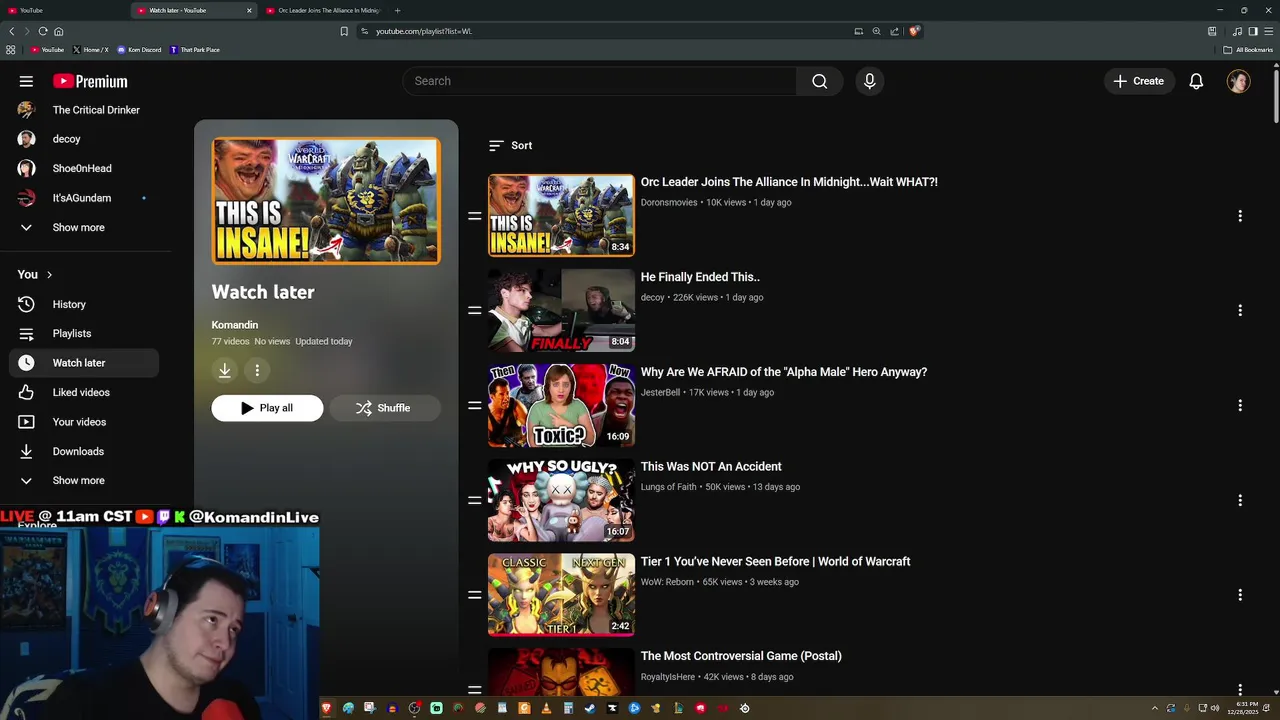Open options for AFRAID of Alpha Male video
The width and height of the screenshot is (1280, 720).
(1240, 406)
